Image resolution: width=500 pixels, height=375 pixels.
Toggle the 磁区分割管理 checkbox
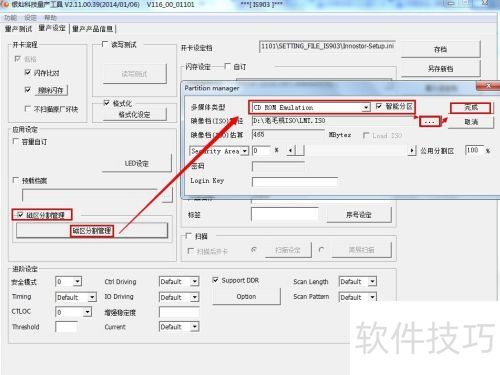(x=20, y=215)
